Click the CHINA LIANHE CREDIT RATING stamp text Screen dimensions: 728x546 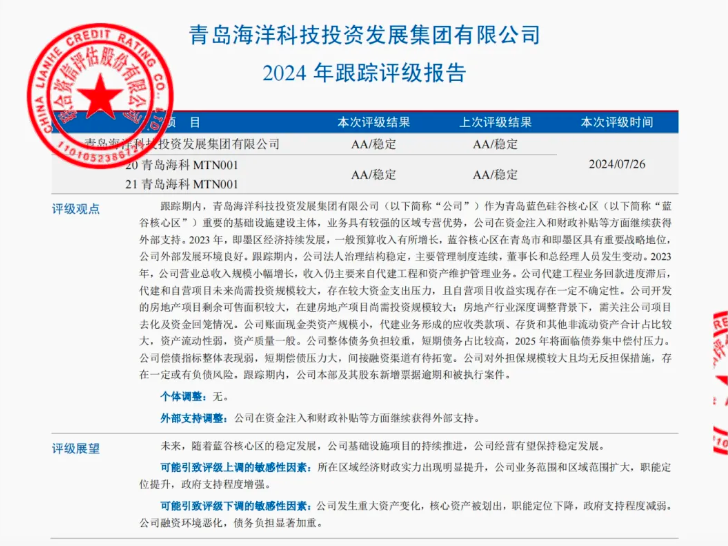tap(99, 93)
